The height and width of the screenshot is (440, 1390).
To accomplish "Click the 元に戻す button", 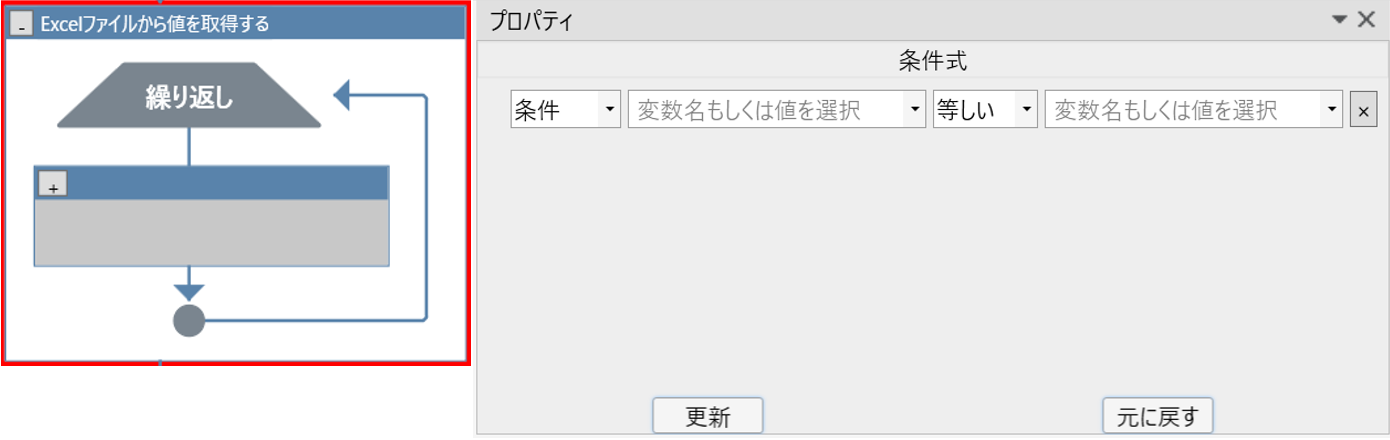I will (1157, 416).
